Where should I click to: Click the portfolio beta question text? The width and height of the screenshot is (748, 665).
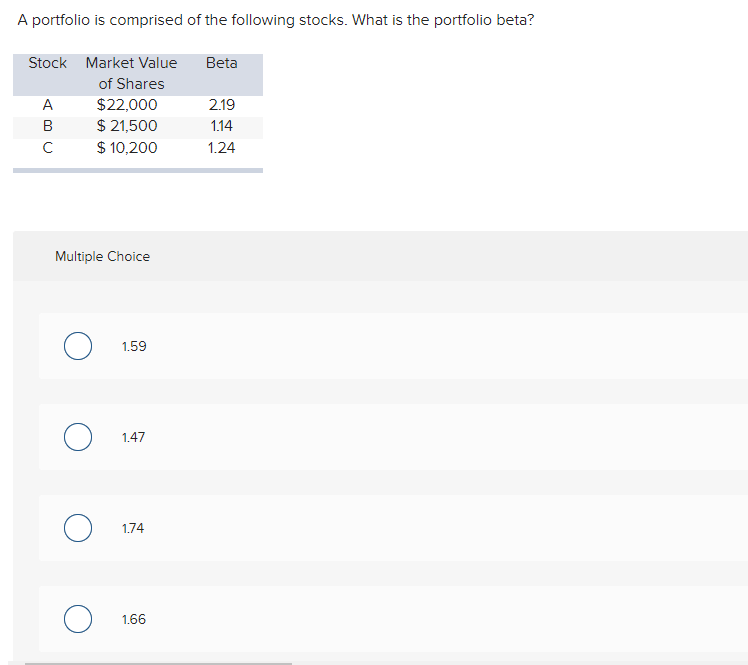click(x=276, y=20)
